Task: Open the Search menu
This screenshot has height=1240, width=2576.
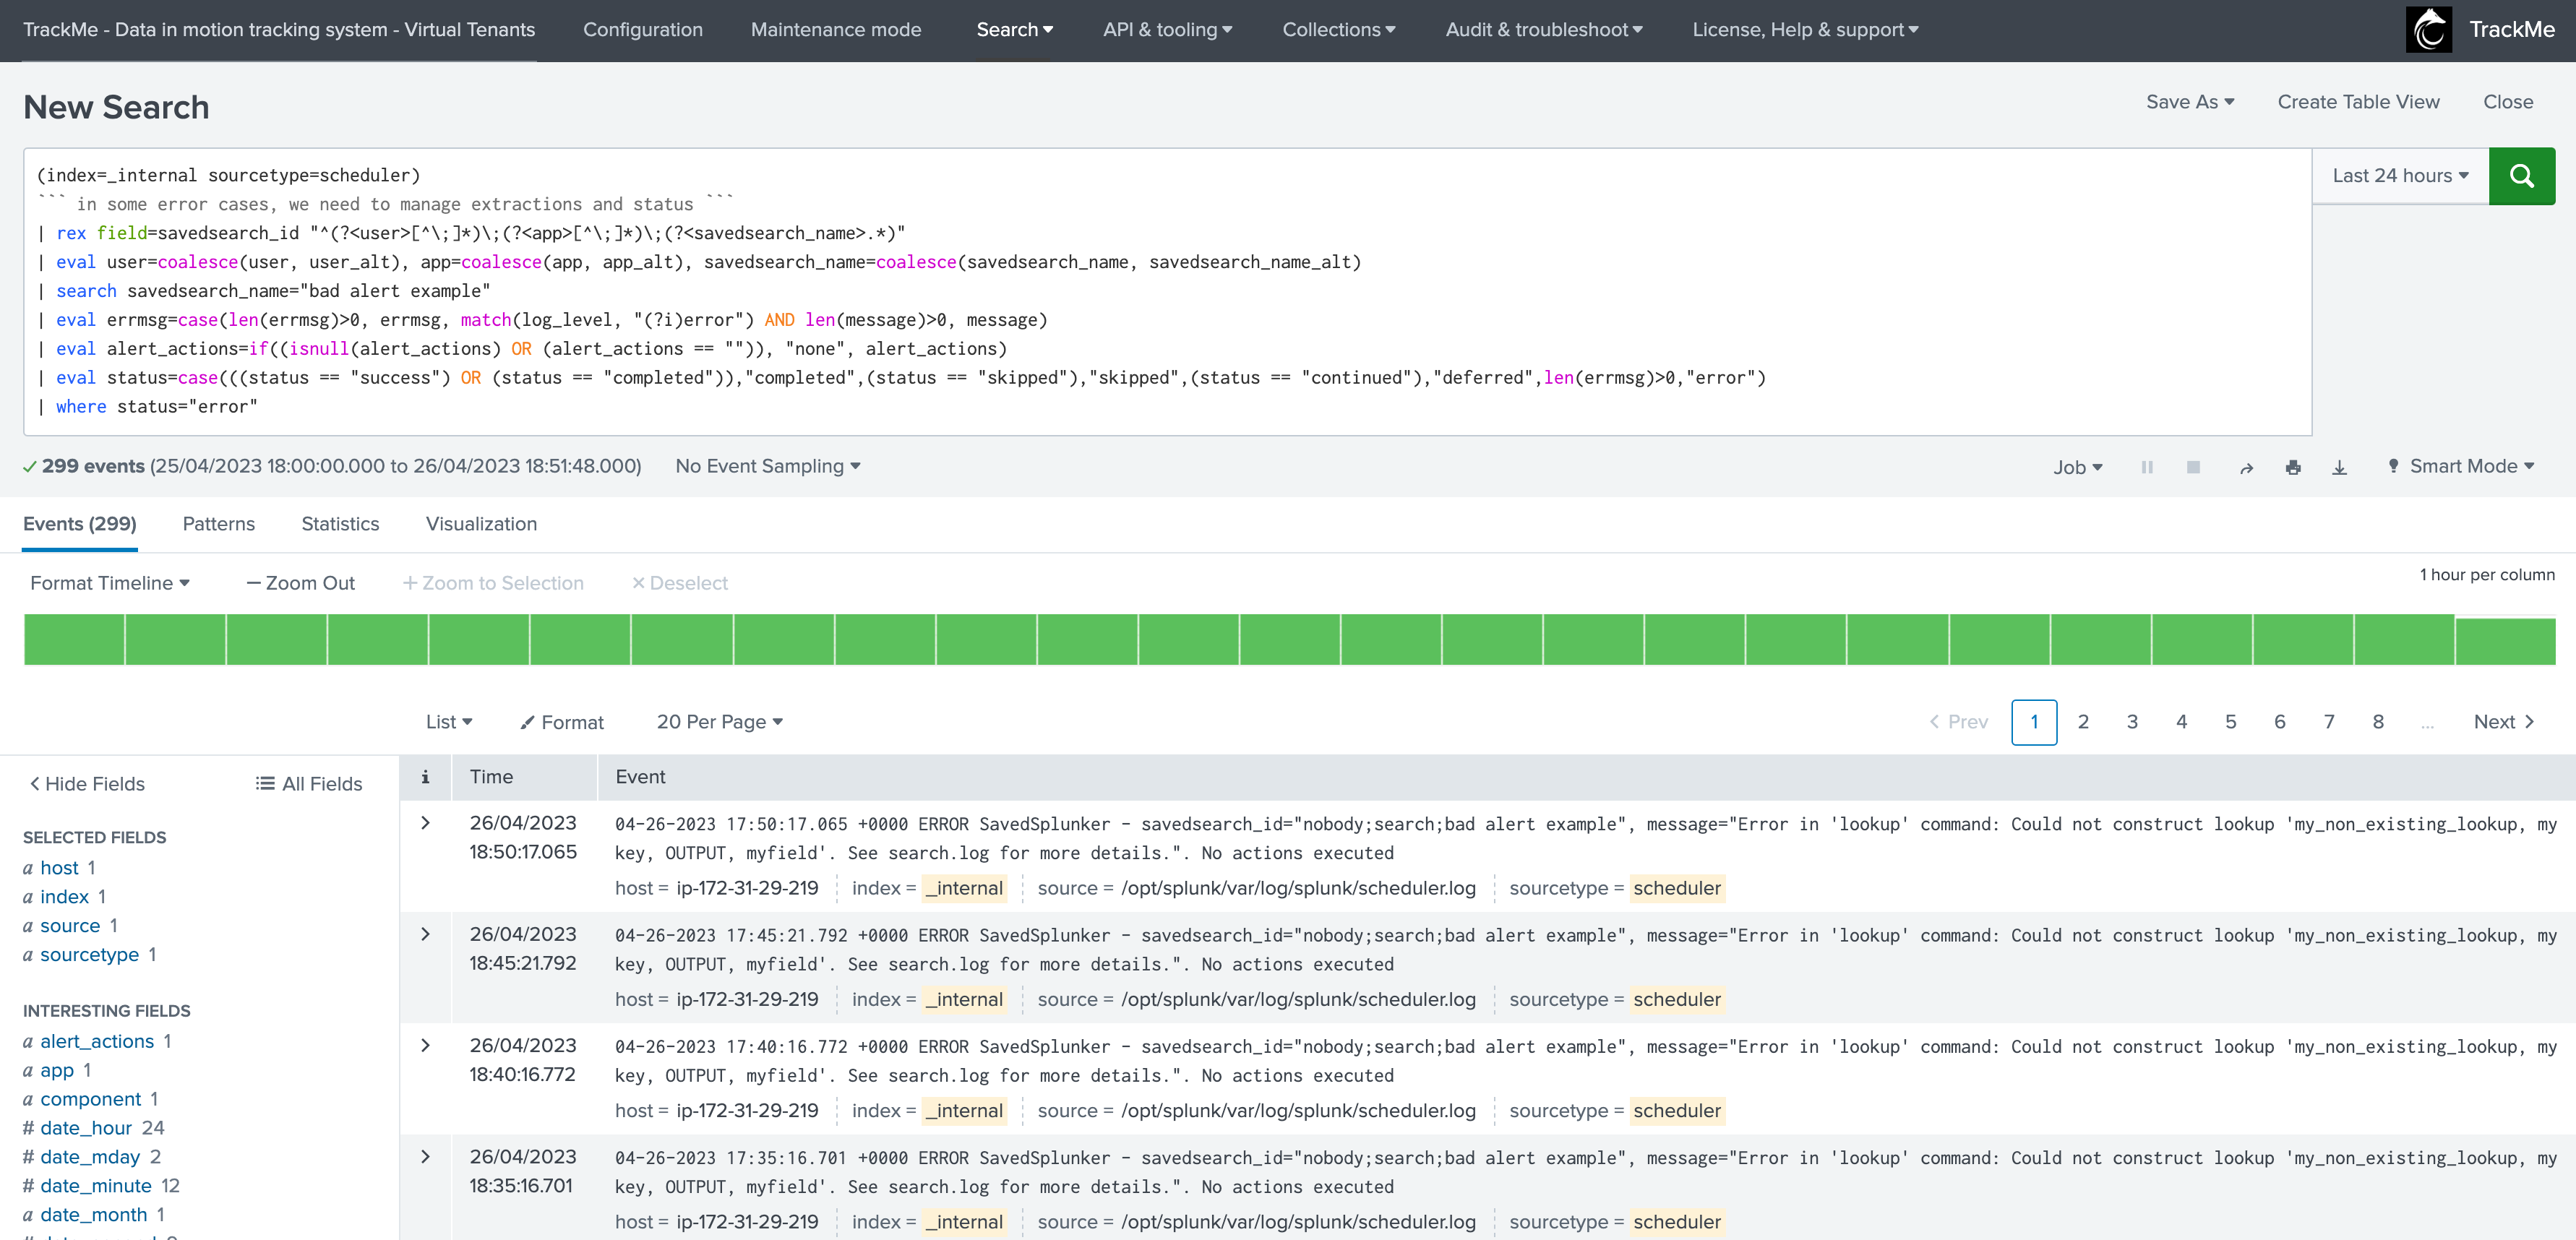Action: [1014, 30]
